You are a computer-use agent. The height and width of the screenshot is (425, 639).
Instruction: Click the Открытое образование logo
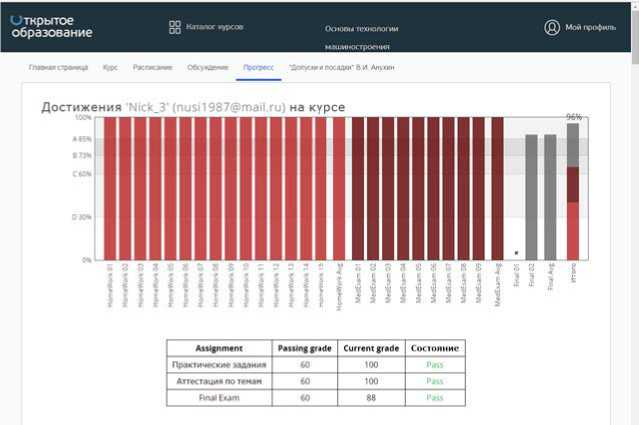click(x=50, y=27)
